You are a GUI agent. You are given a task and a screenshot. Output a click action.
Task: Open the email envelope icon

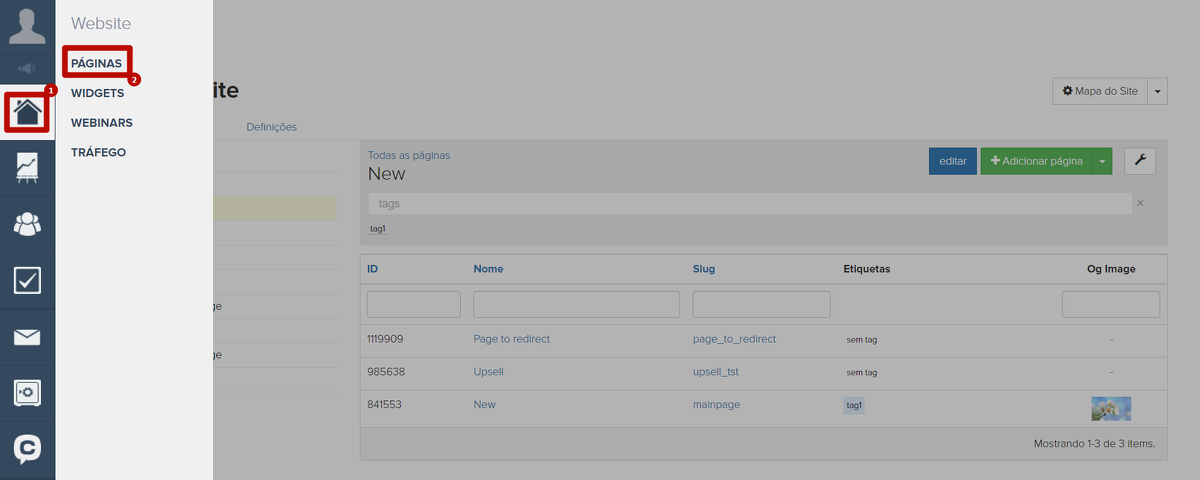pyautogui.click(x=27, y=337)
